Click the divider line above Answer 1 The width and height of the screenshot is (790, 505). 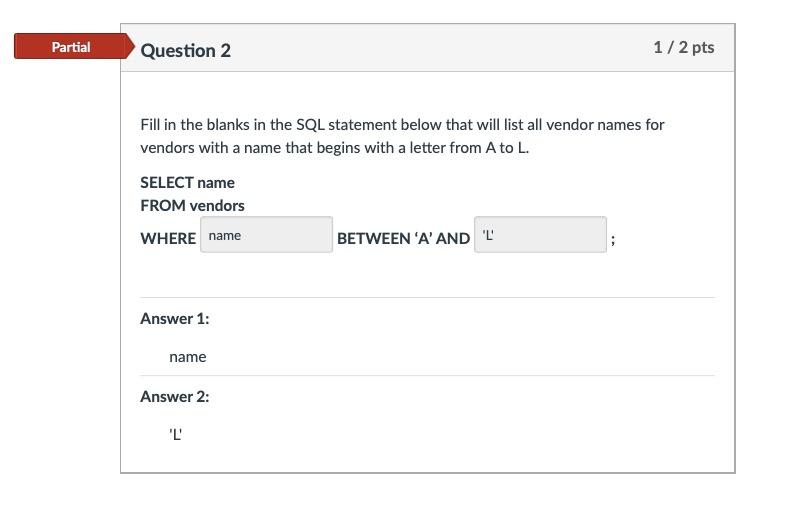[x=427, y=297]
